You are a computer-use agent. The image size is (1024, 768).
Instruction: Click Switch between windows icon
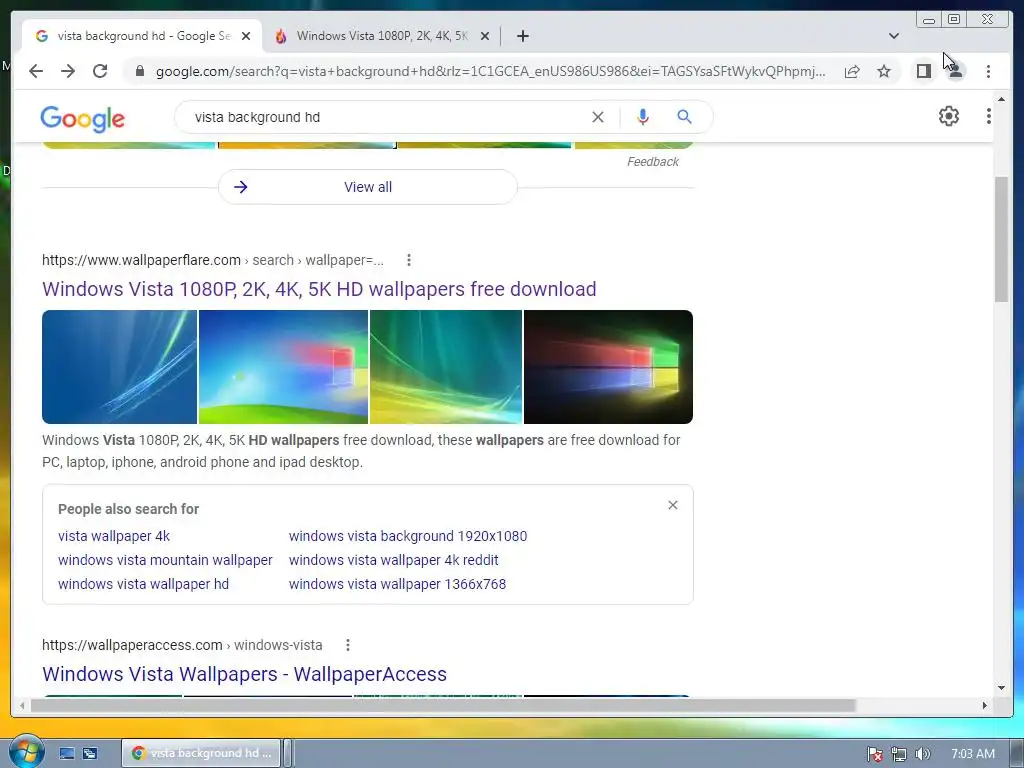click(90, 754)
